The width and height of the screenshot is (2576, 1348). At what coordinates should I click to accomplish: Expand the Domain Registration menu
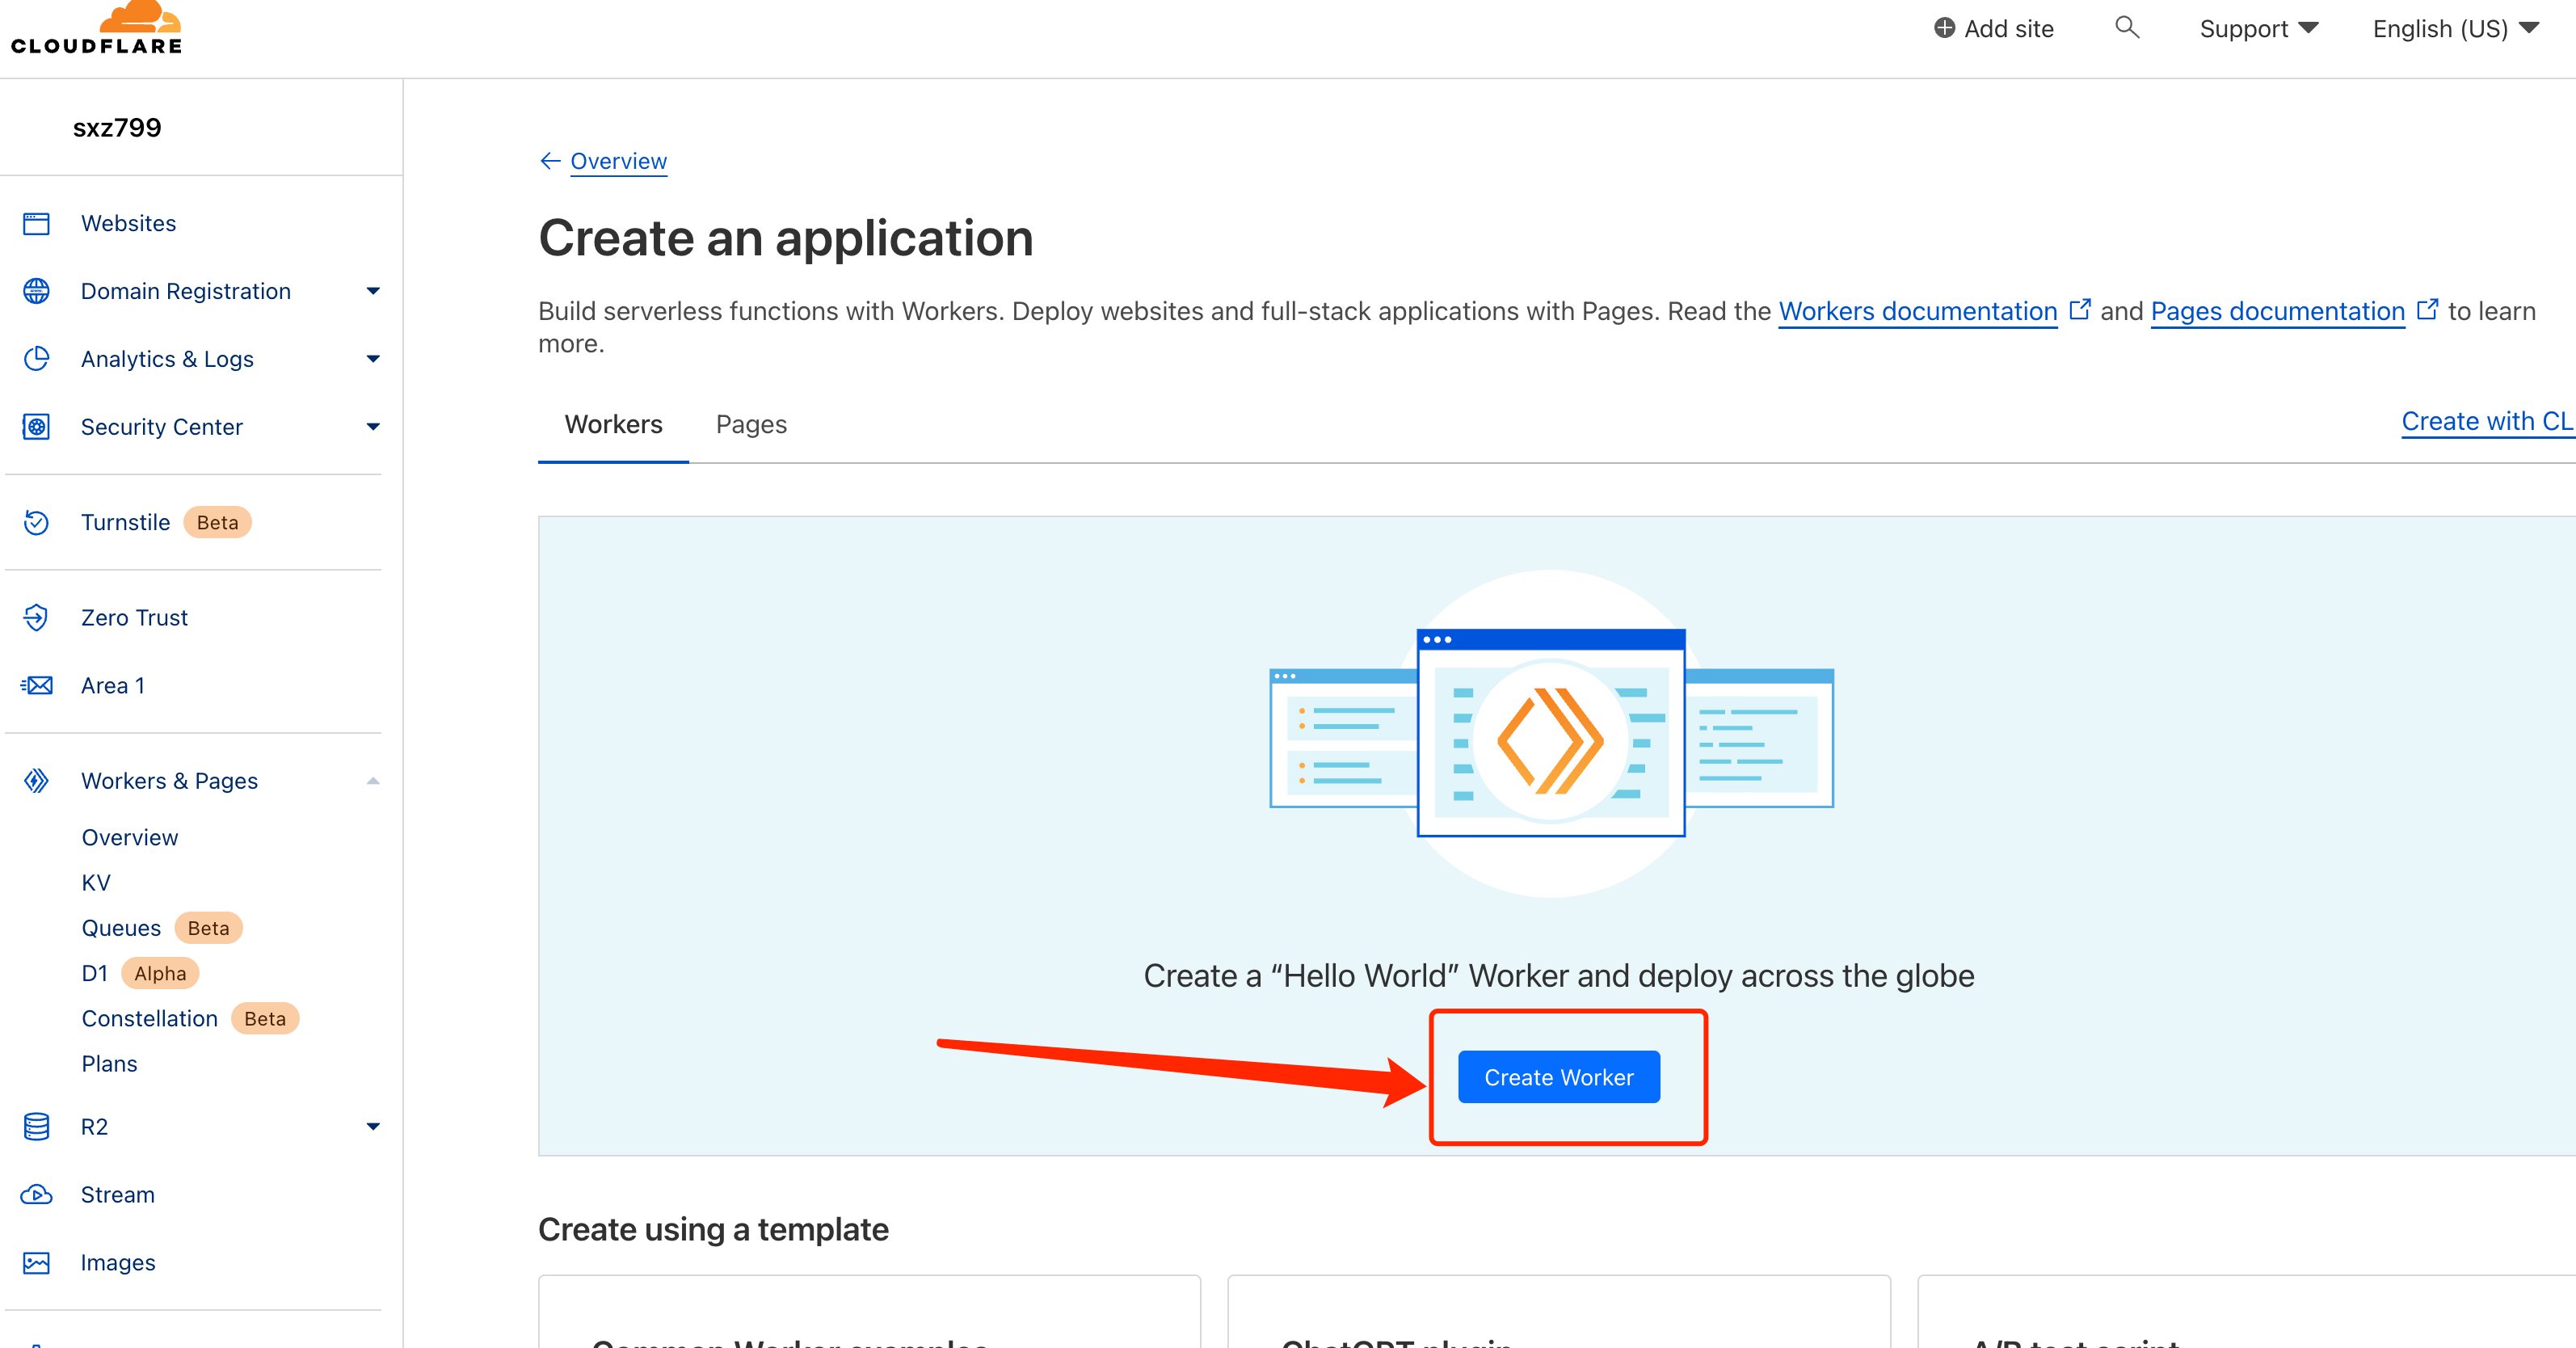(373, 291)
